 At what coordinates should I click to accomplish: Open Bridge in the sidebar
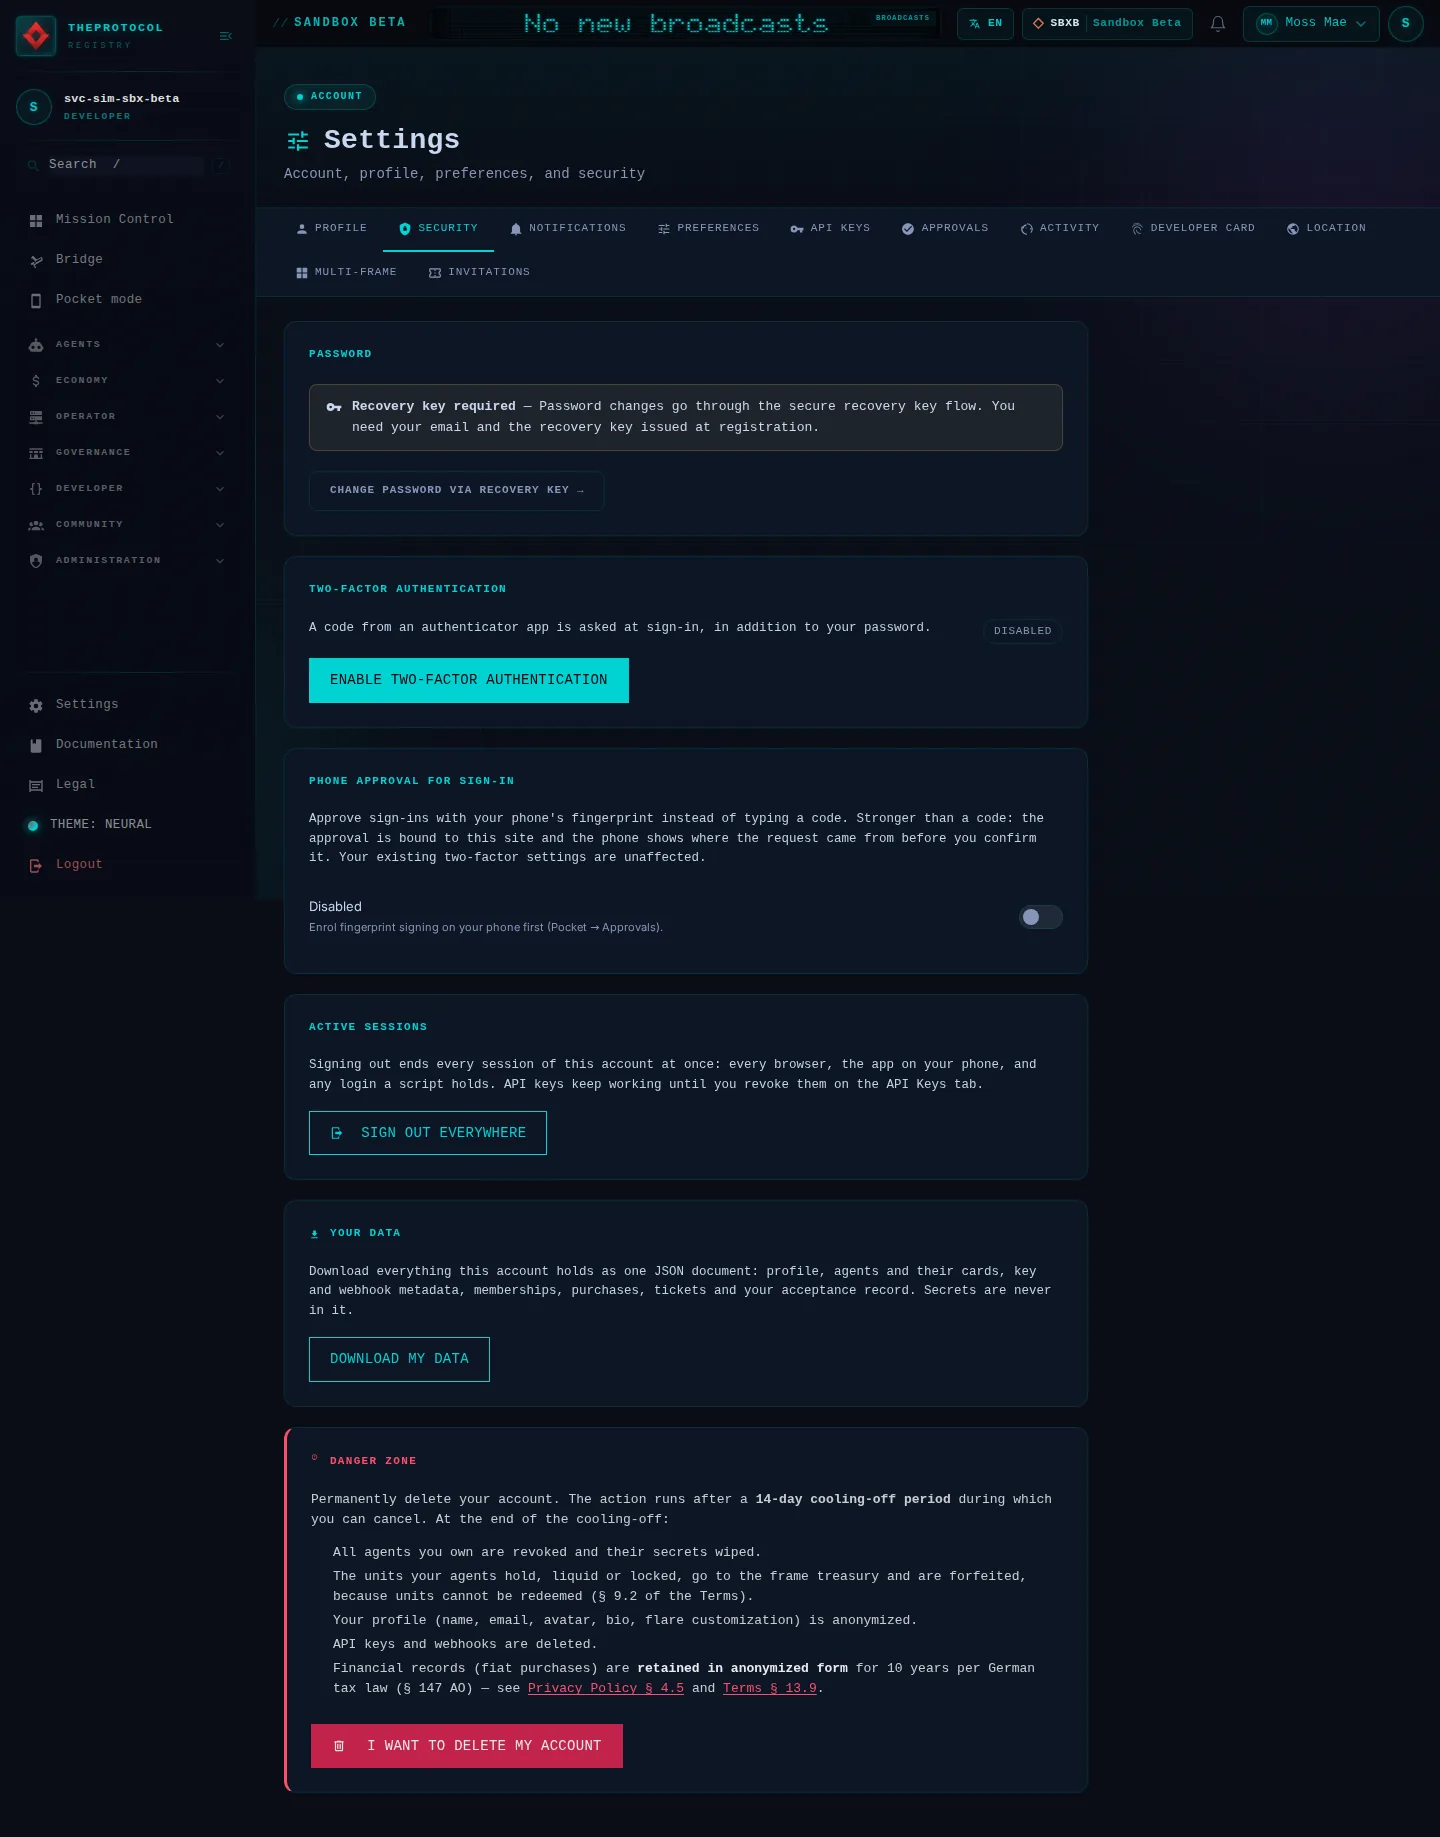128,259
